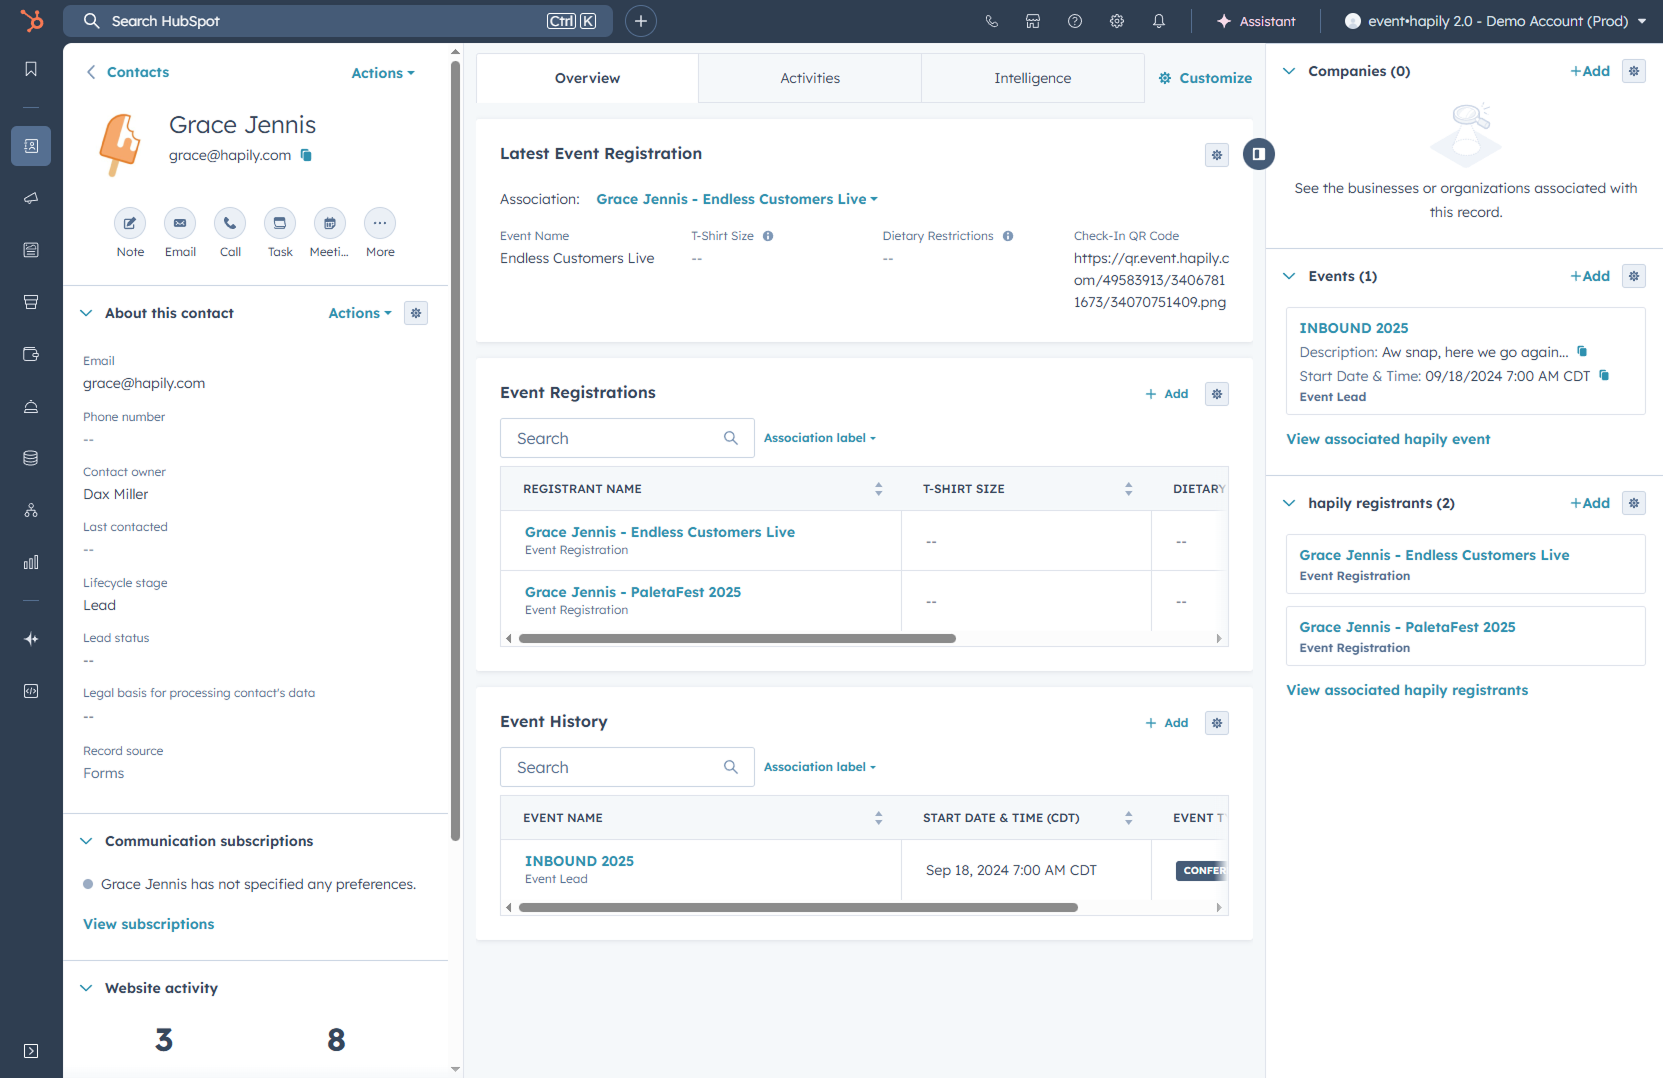The width and height of the screenshot is (1663, 1078).
Task: Open the Assistant panel
Action: point(1256,21)
